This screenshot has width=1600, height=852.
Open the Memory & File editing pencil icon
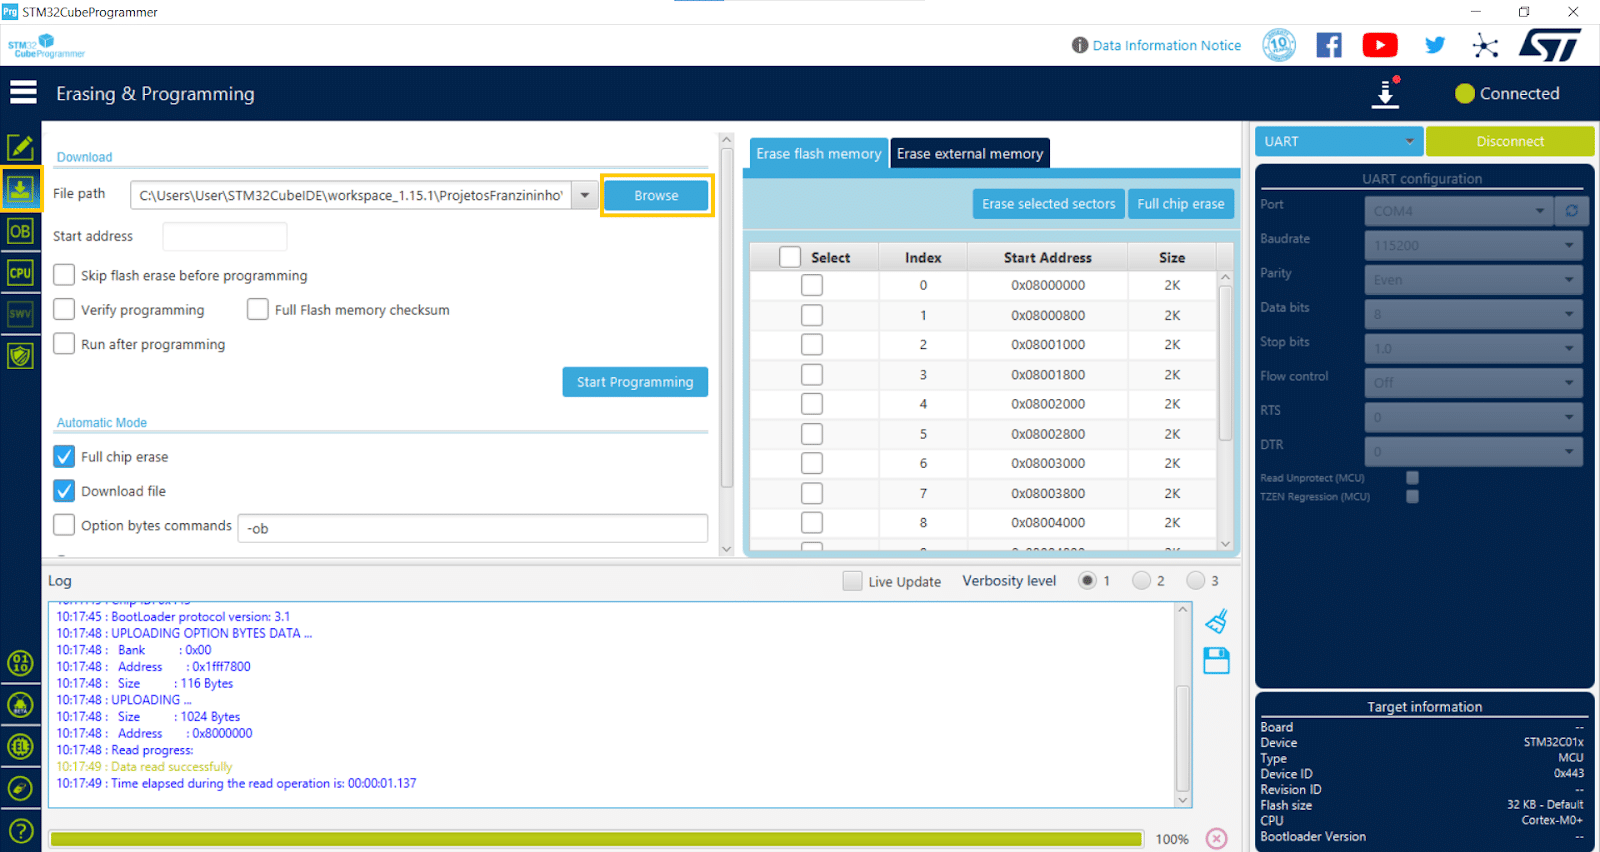point(20,148)
